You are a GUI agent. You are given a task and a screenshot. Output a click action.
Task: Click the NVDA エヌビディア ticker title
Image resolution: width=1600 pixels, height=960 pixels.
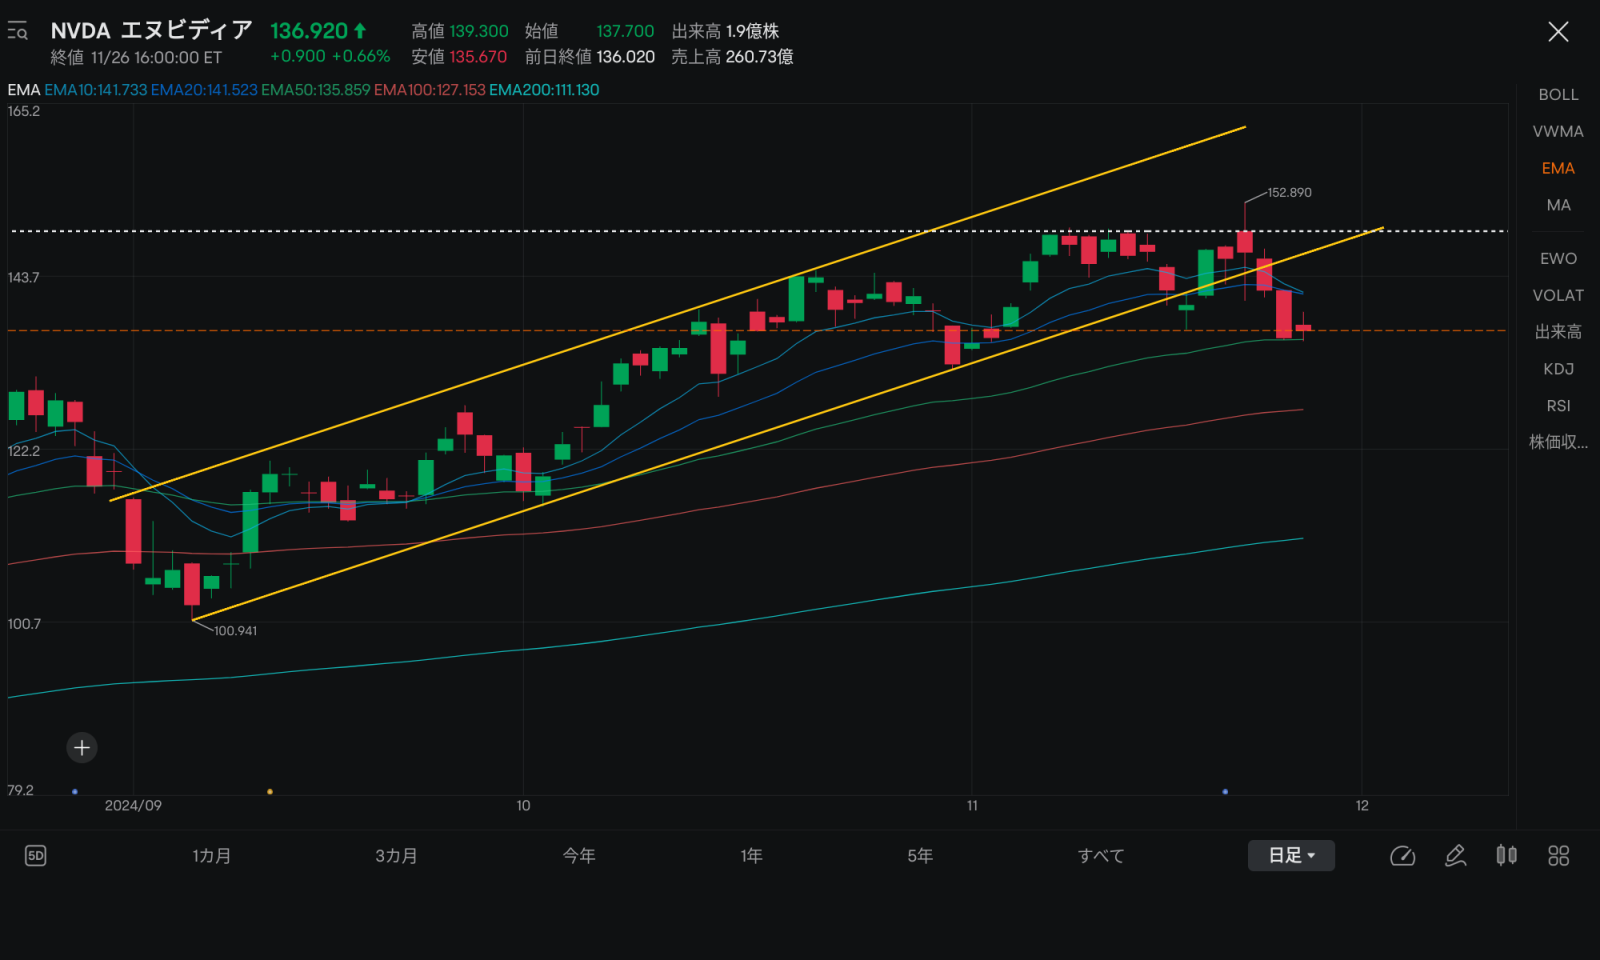tap(151, 31)
